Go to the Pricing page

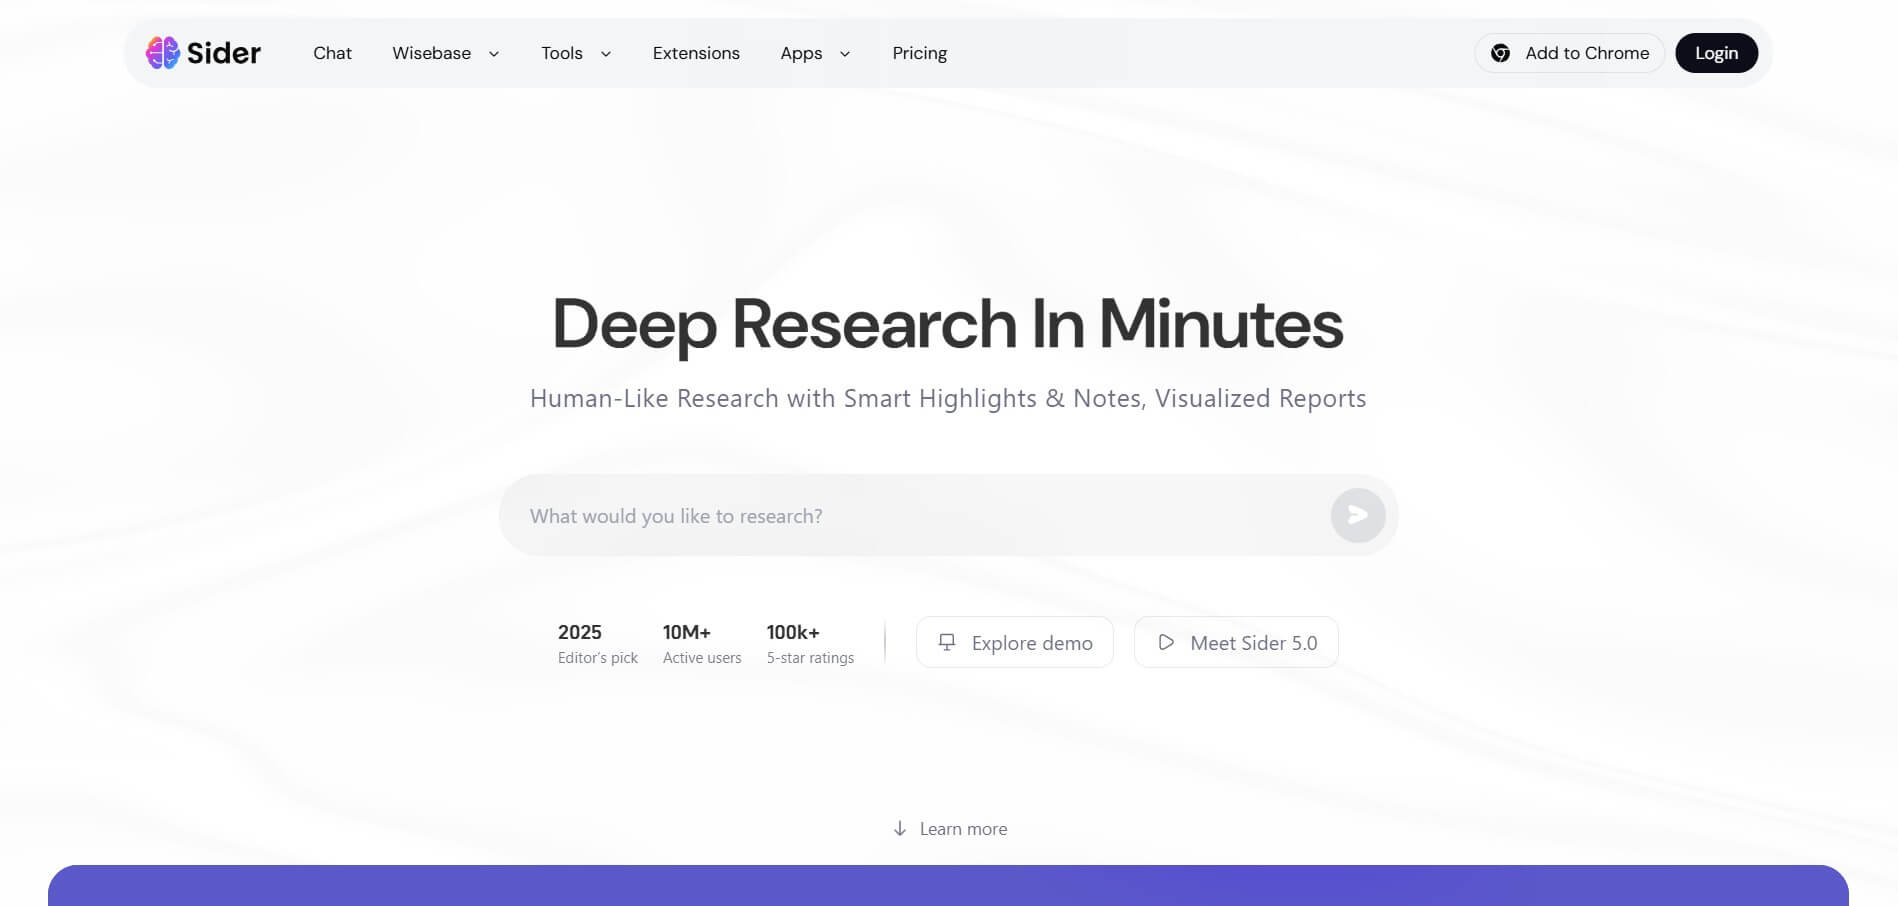(x=920, y=53)
